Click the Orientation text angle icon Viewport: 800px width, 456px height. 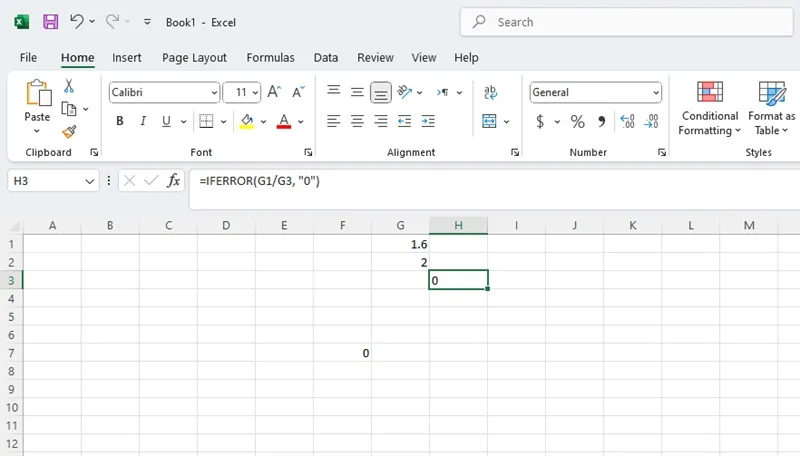405,92
